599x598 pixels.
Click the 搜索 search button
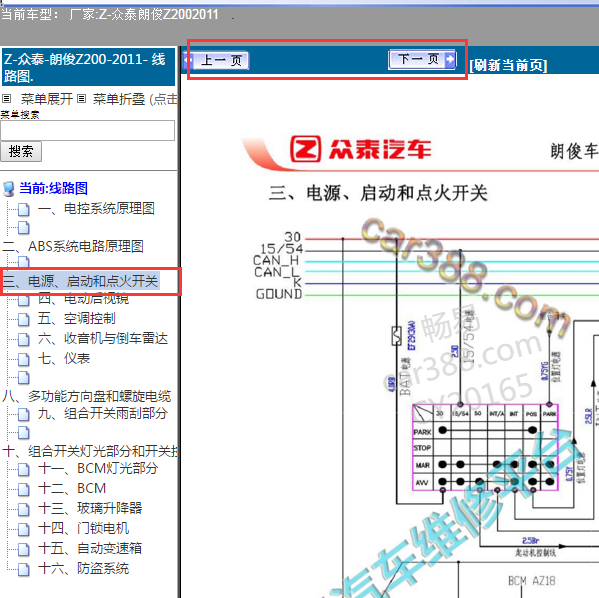[21, 152]
